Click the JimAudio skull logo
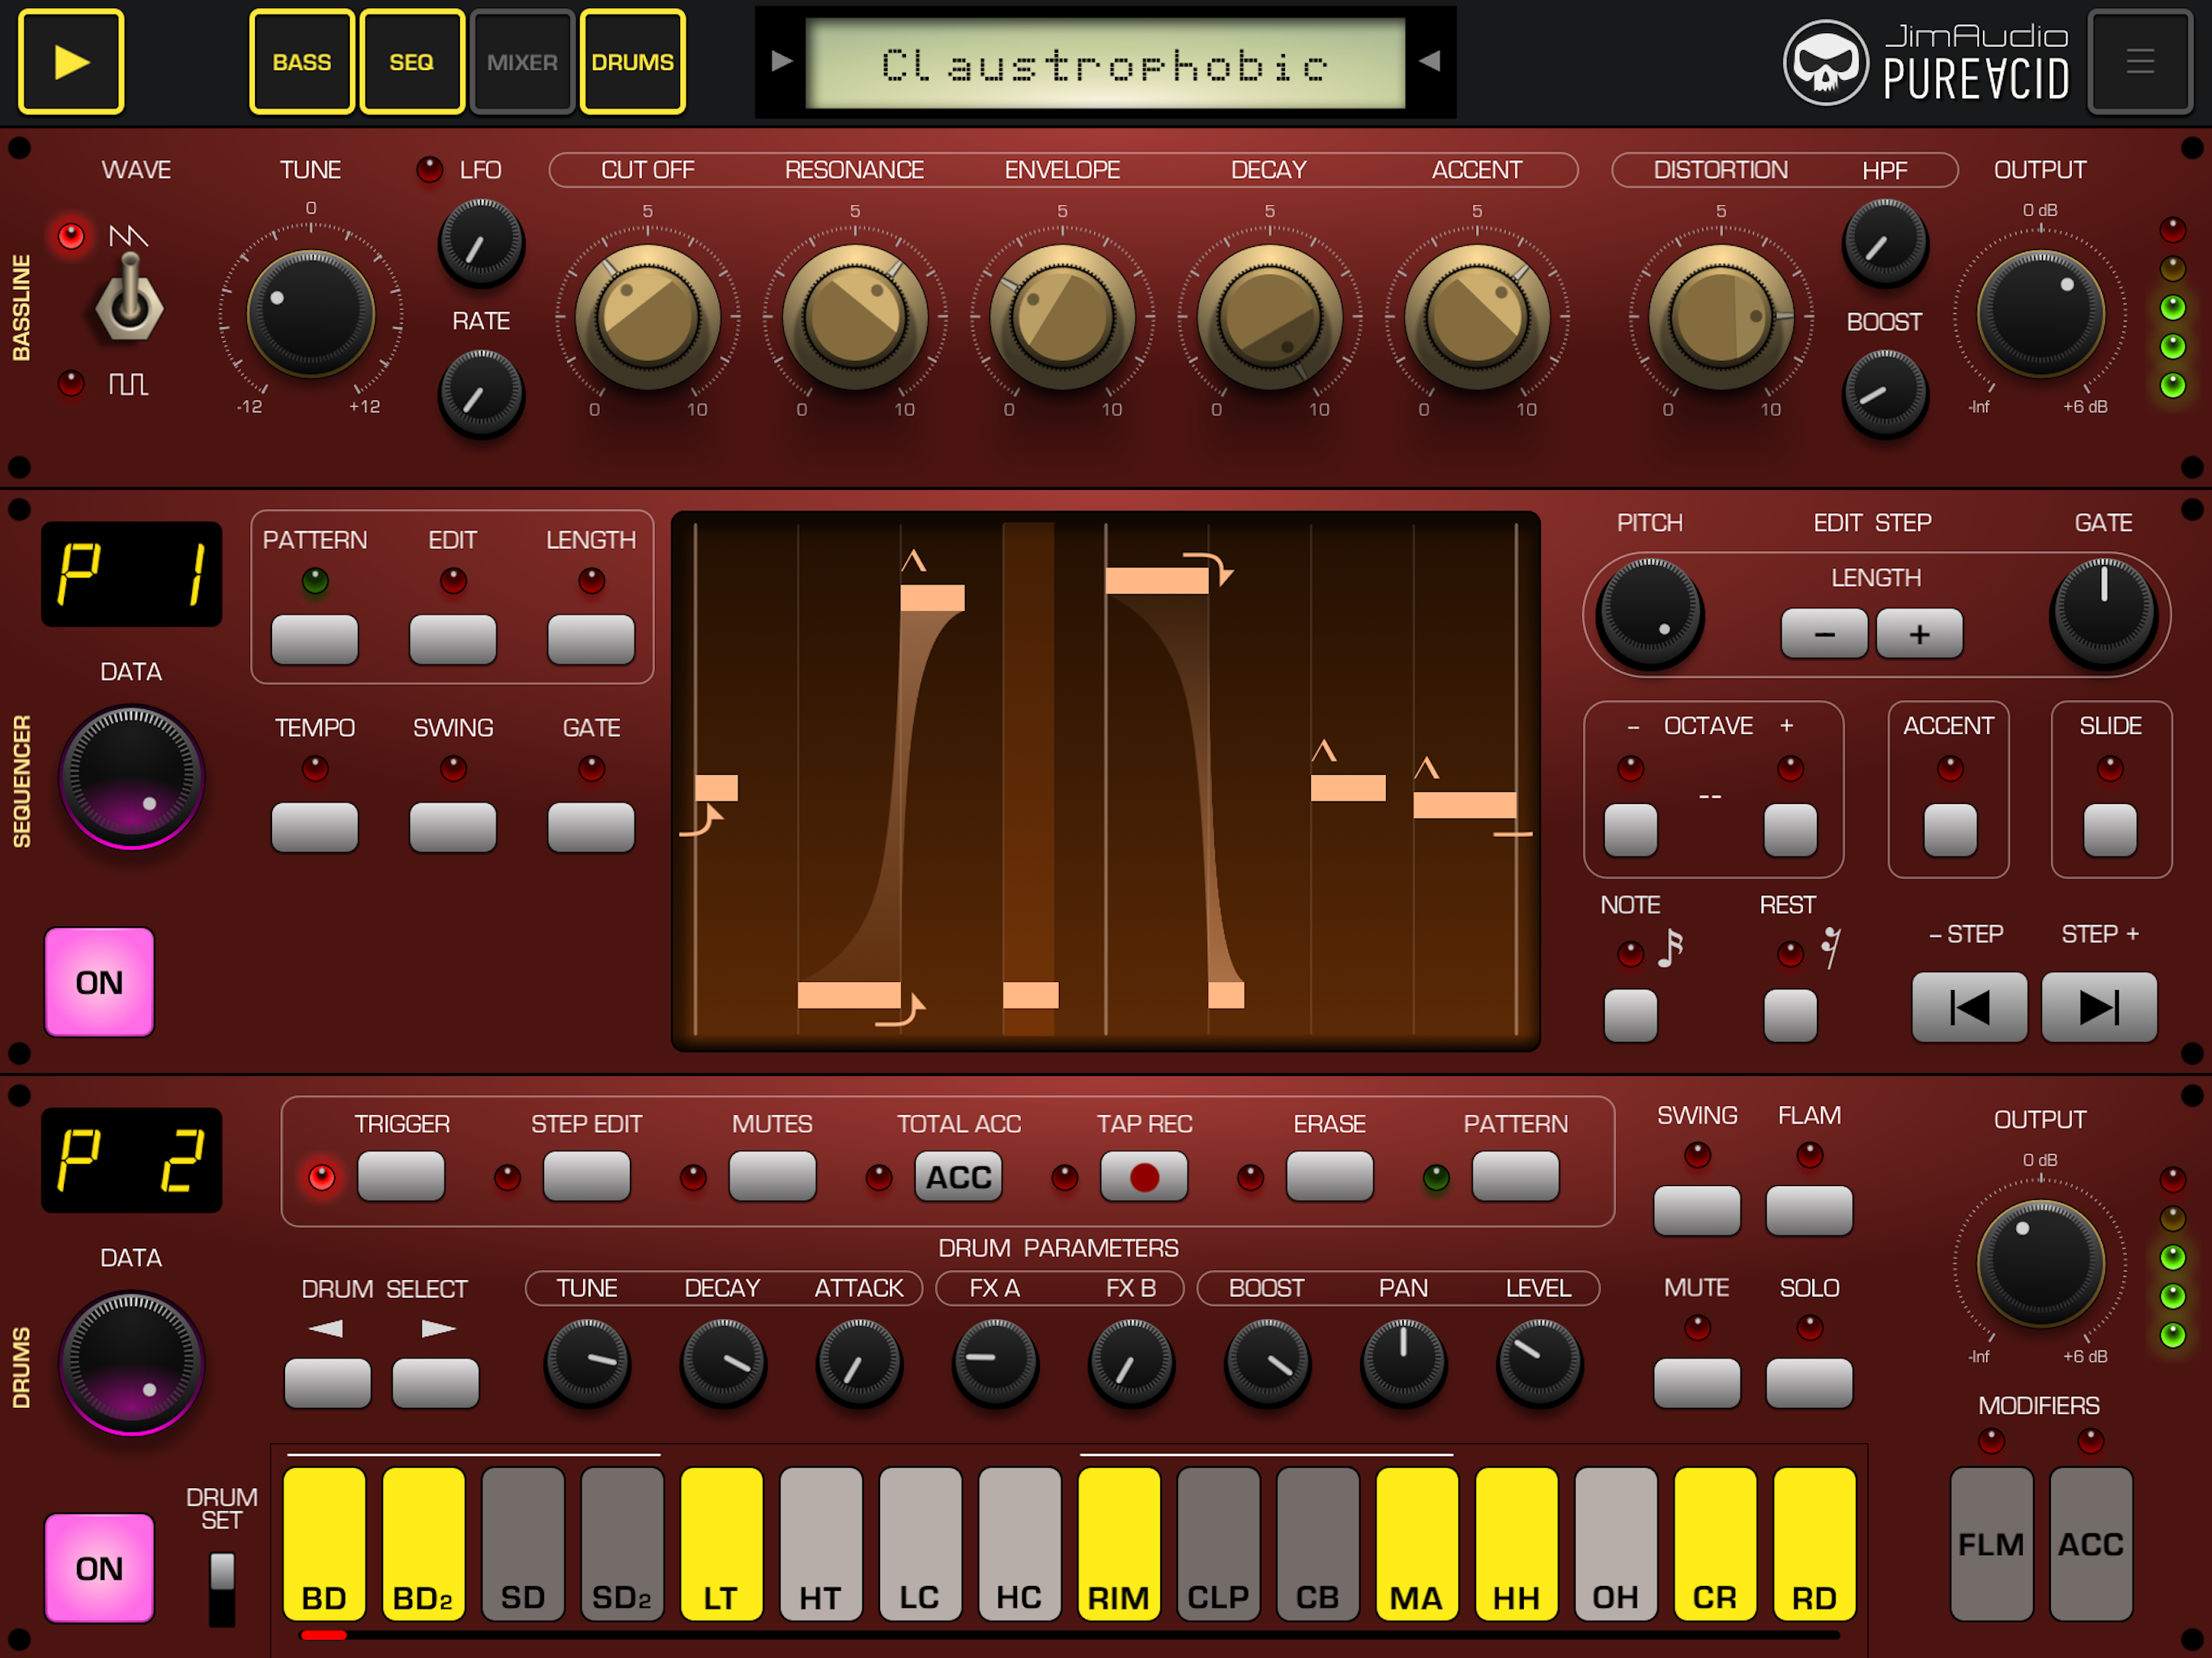 point(1825,62)
